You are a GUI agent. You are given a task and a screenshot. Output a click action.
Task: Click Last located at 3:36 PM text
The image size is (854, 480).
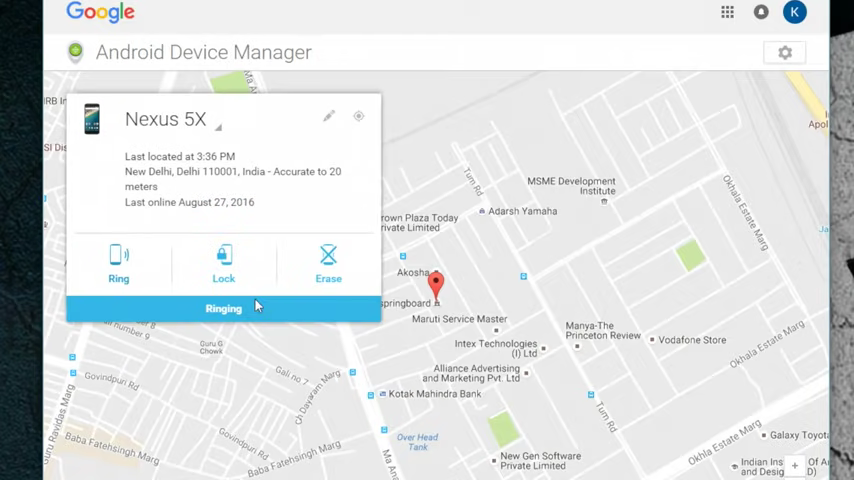[x=180, y=156]
